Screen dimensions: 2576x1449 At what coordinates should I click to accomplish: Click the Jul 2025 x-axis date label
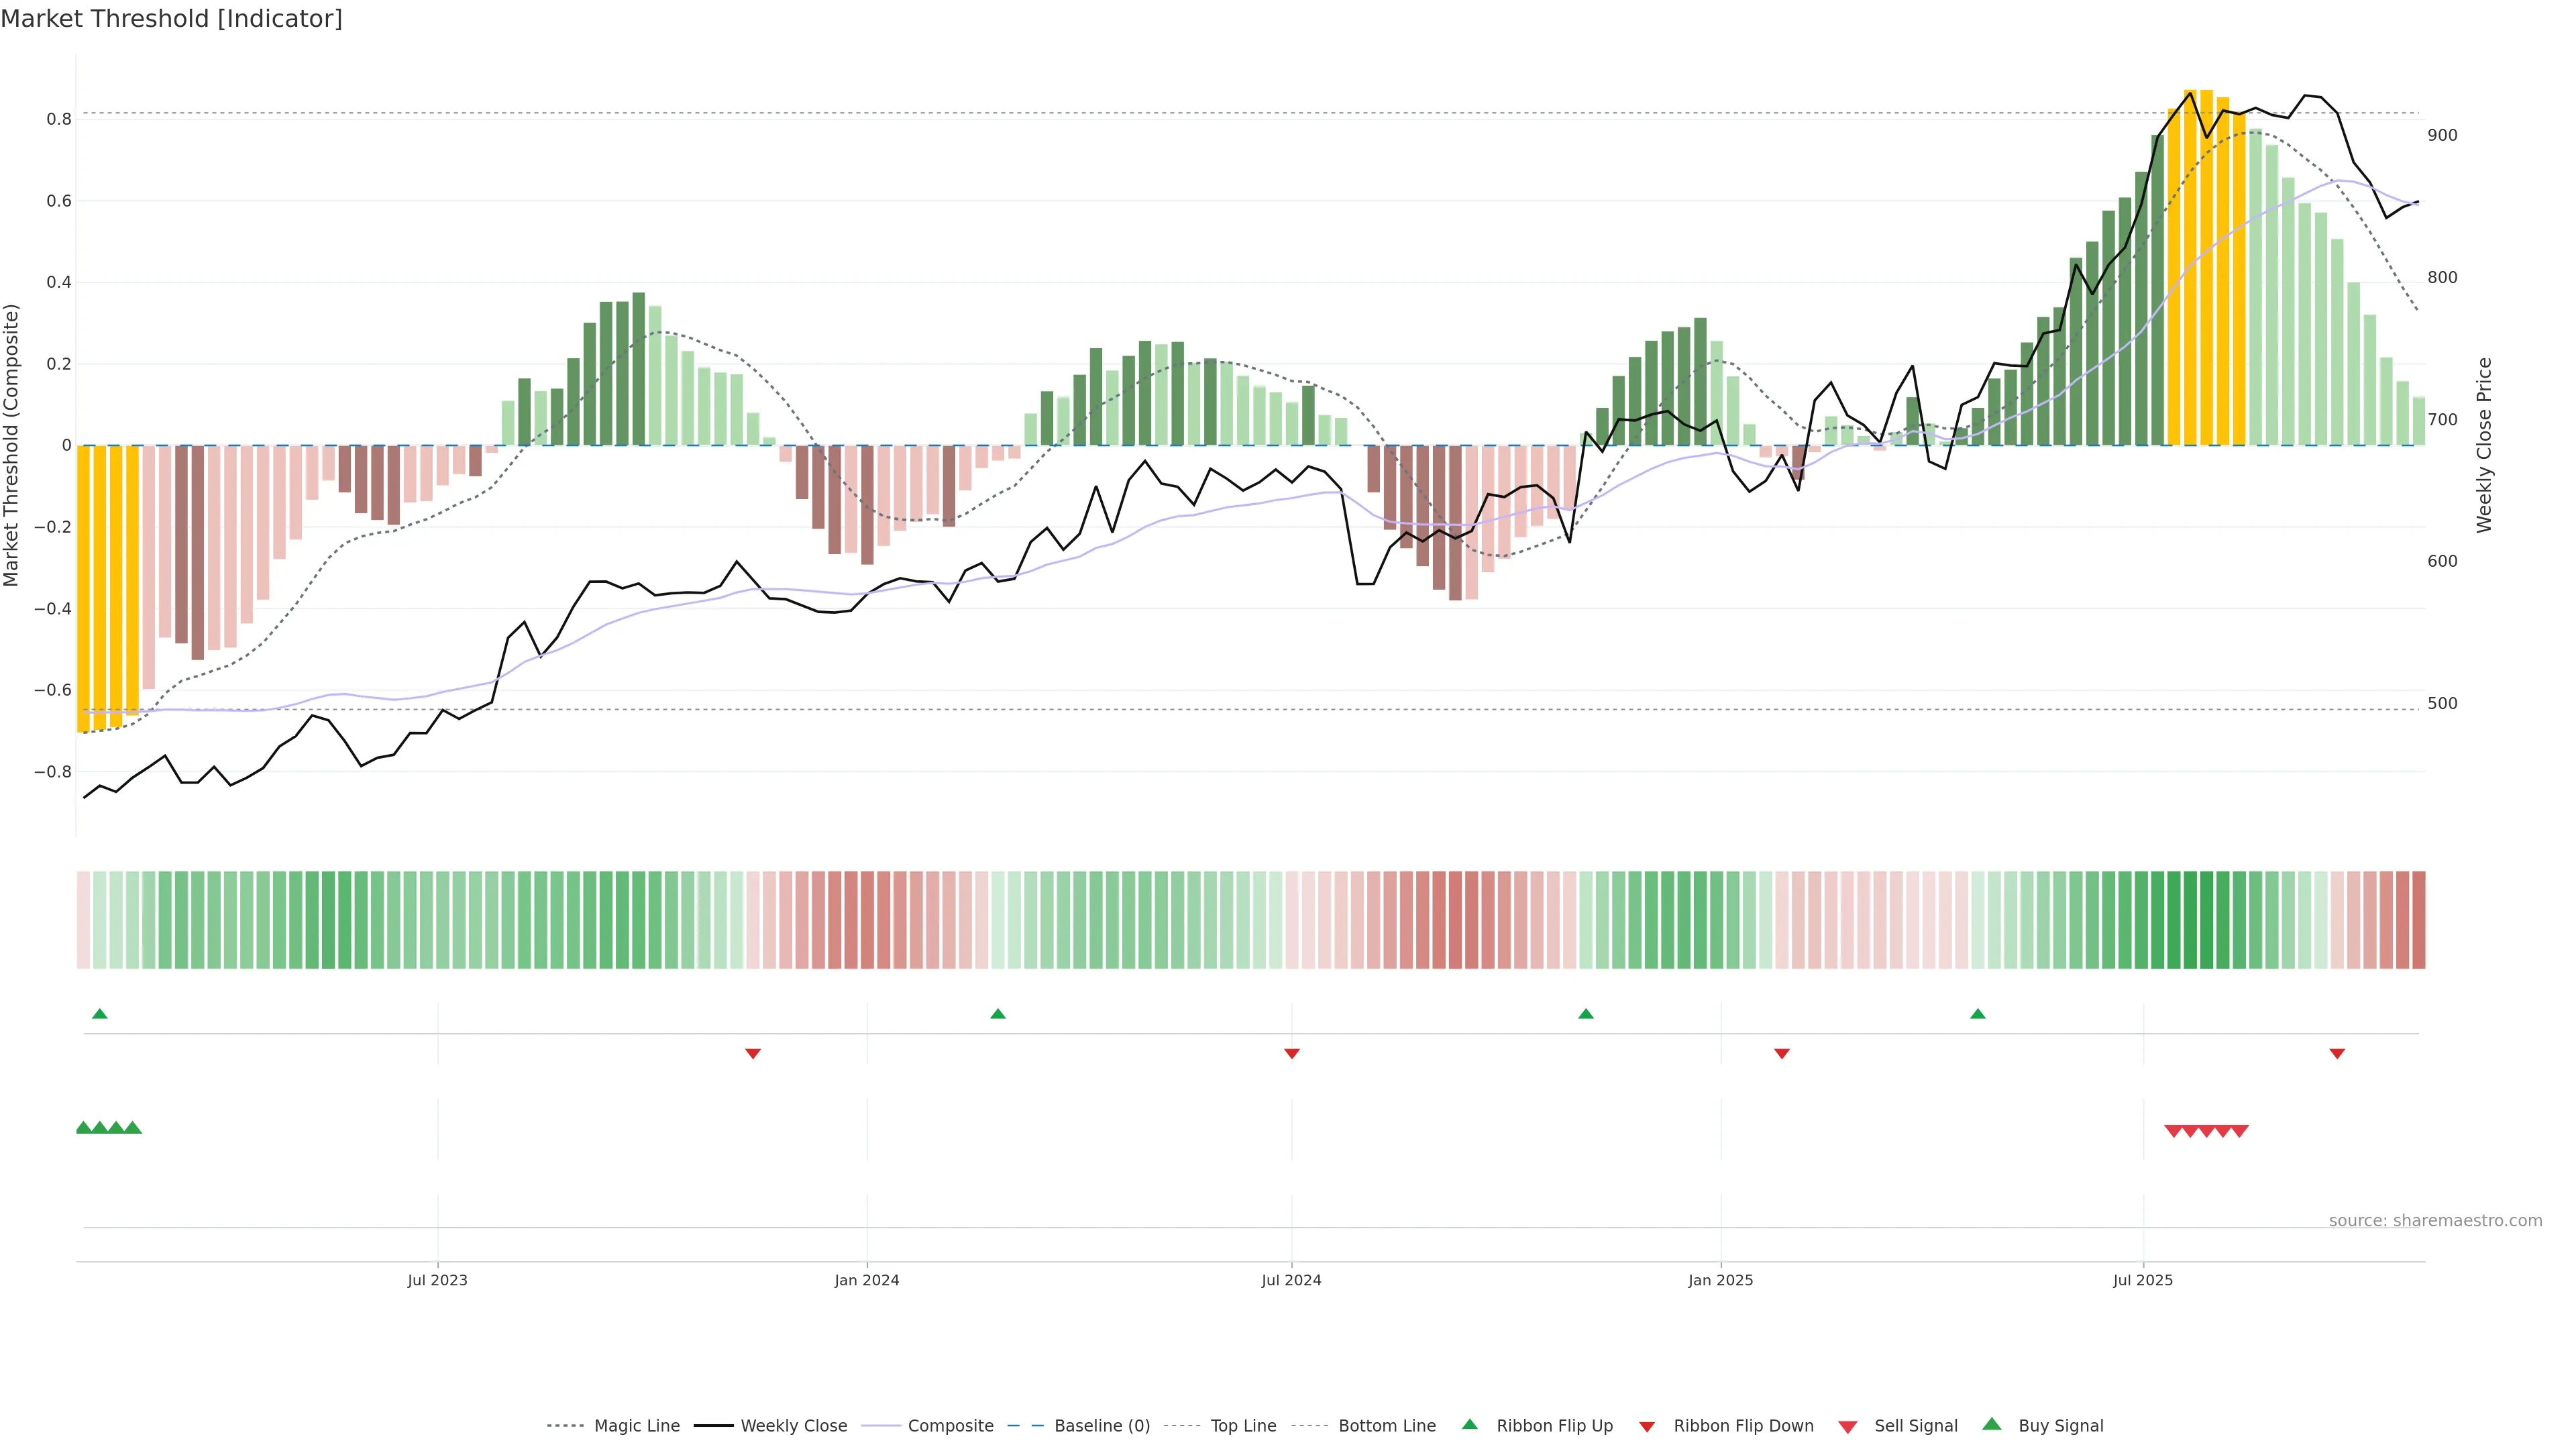point(2142,1280)
